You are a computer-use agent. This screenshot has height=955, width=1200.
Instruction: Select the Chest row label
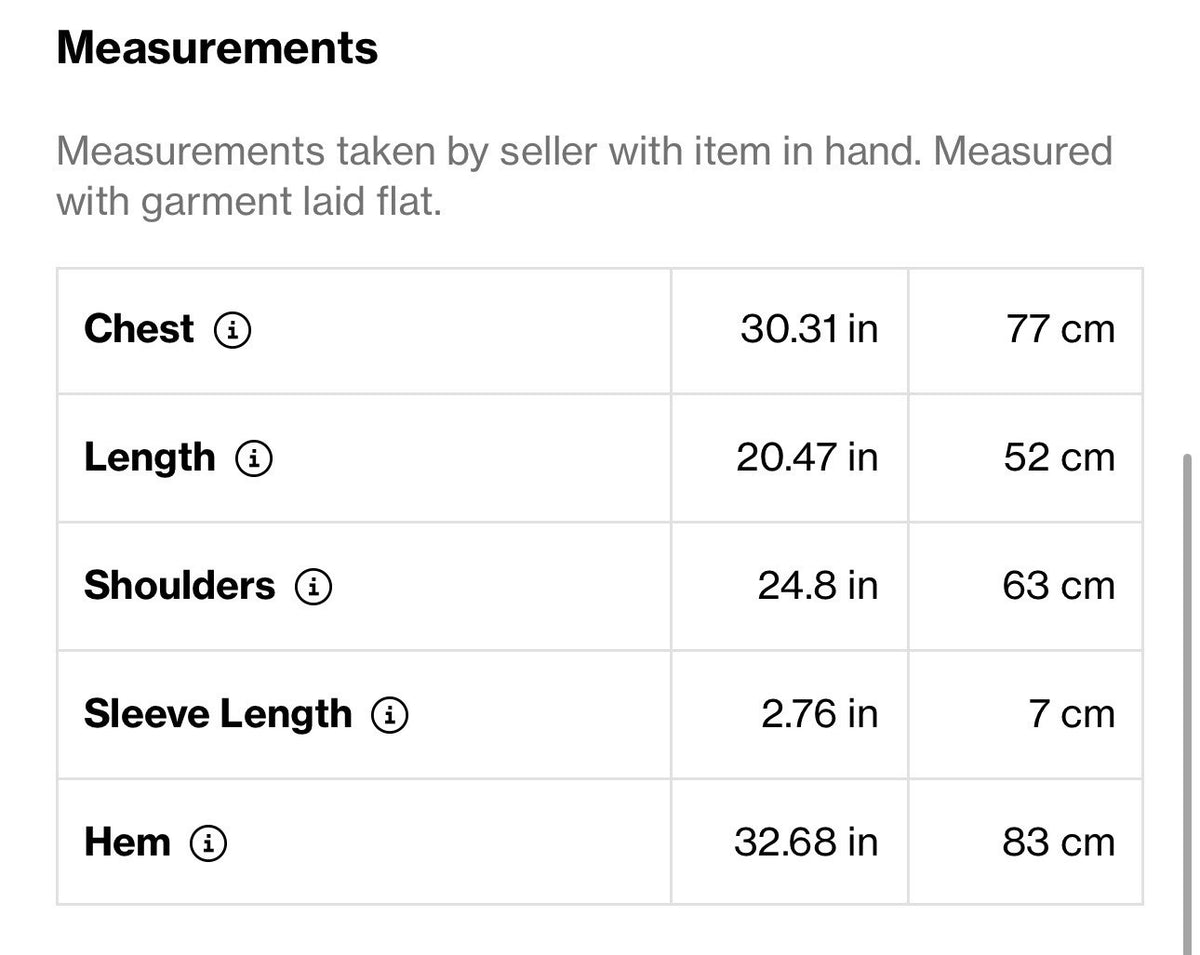click(x=139, y=329)
